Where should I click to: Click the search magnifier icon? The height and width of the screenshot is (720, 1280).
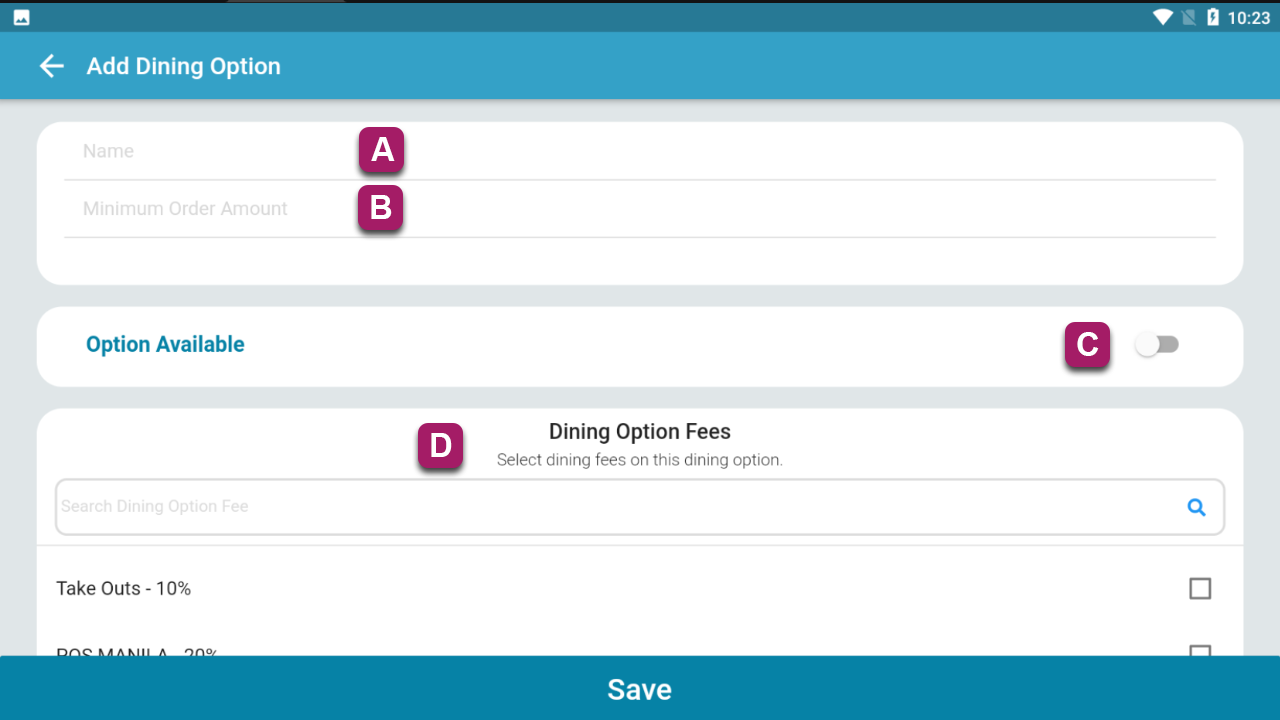tap(1196, 507)
